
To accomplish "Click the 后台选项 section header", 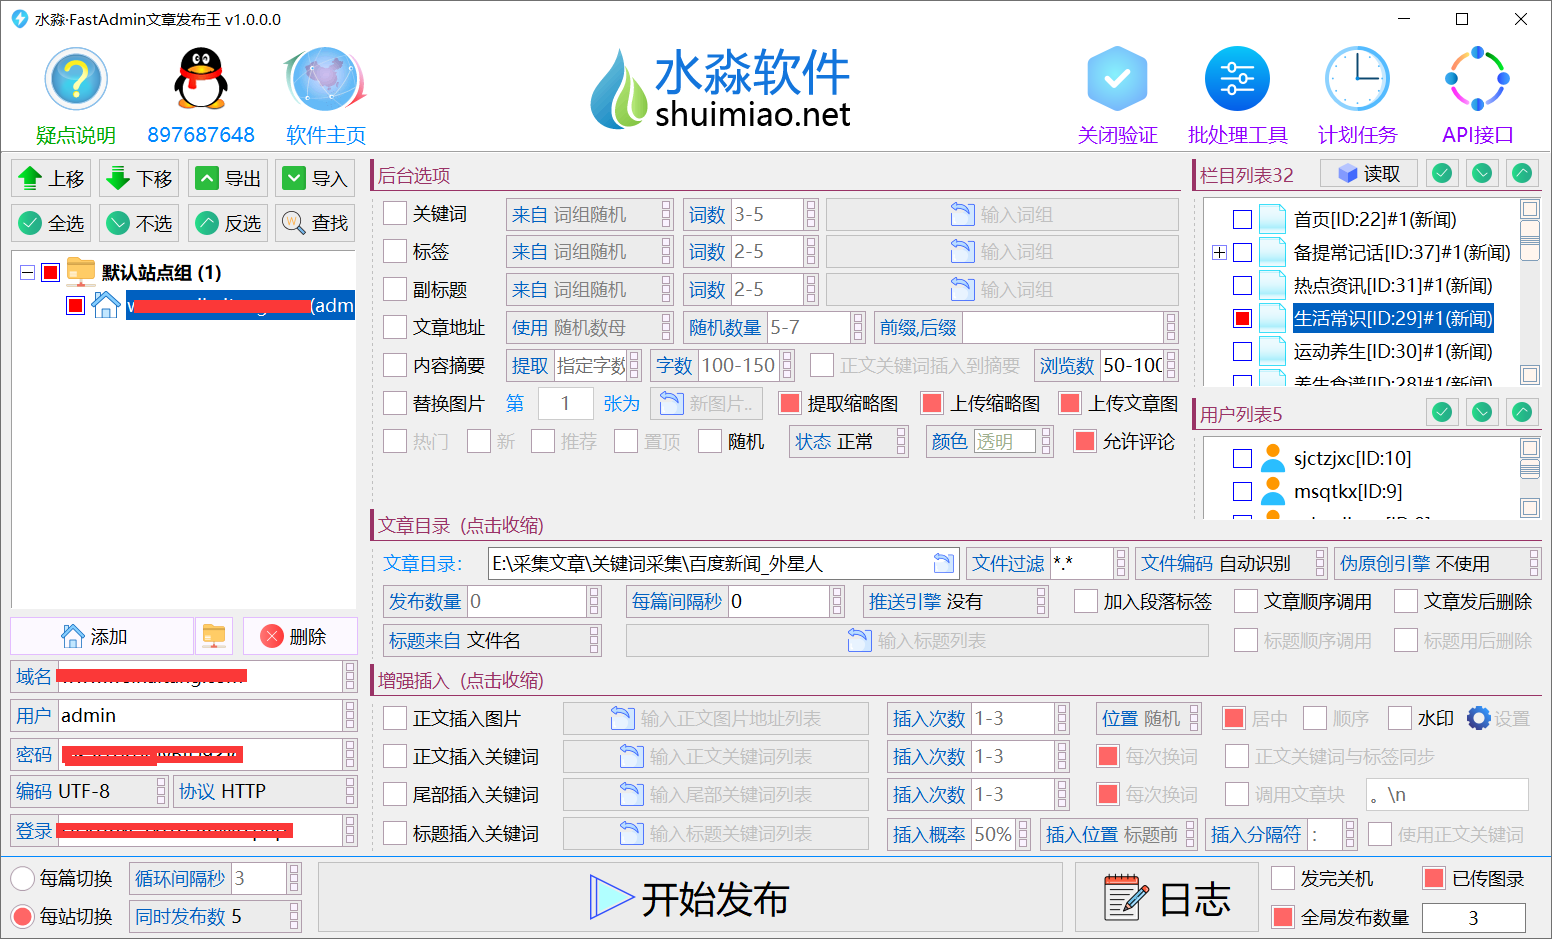I will coord(414,175).
